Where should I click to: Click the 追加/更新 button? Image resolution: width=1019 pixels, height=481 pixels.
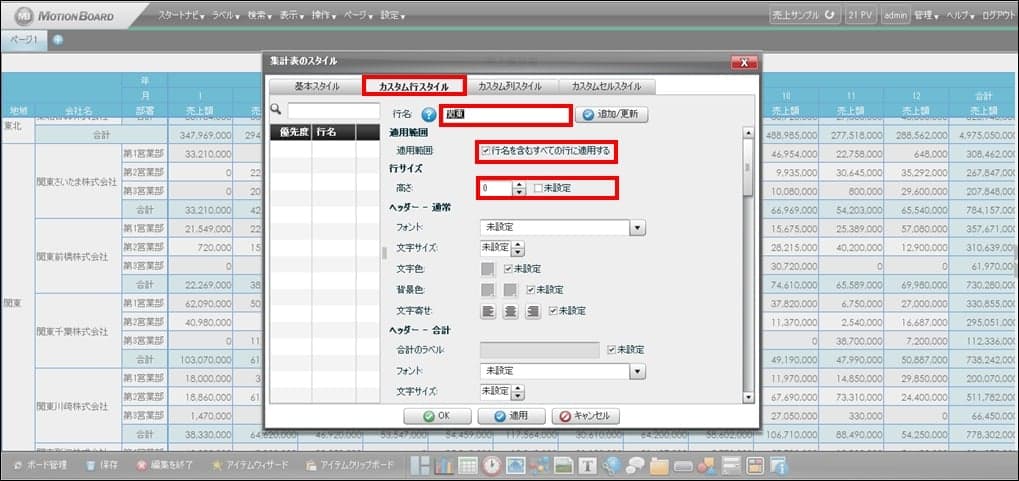click(x=612, y=115)
